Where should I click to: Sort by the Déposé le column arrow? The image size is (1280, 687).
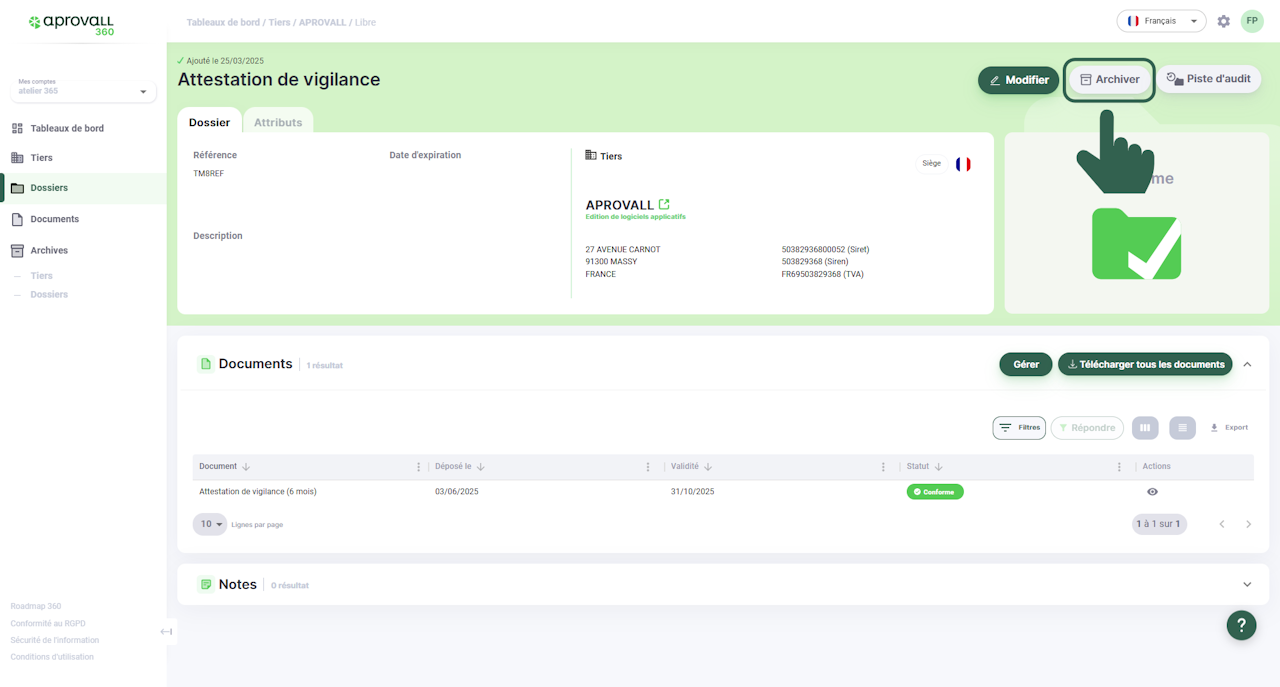click(x=480, y=467)
